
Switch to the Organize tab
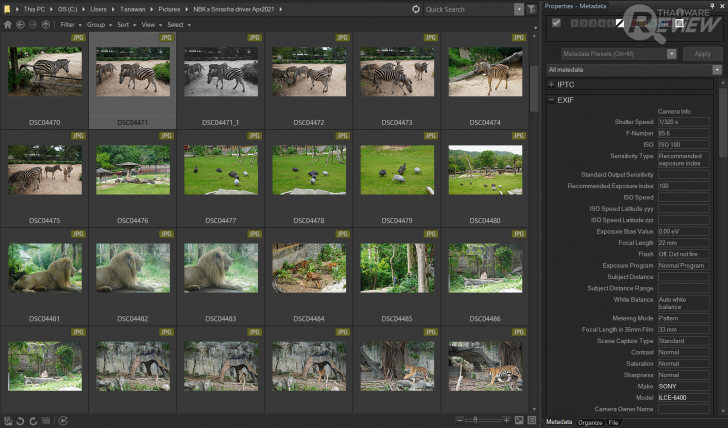point(590,423)
